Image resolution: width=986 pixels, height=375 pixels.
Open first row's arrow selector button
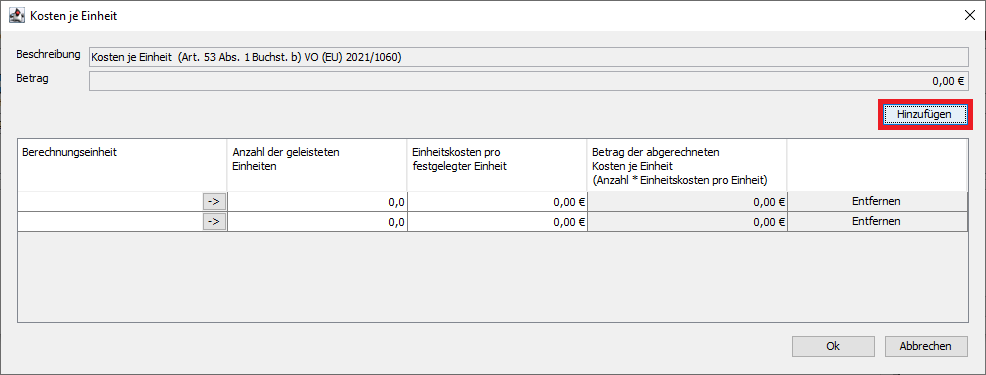(x=214, y=201)
